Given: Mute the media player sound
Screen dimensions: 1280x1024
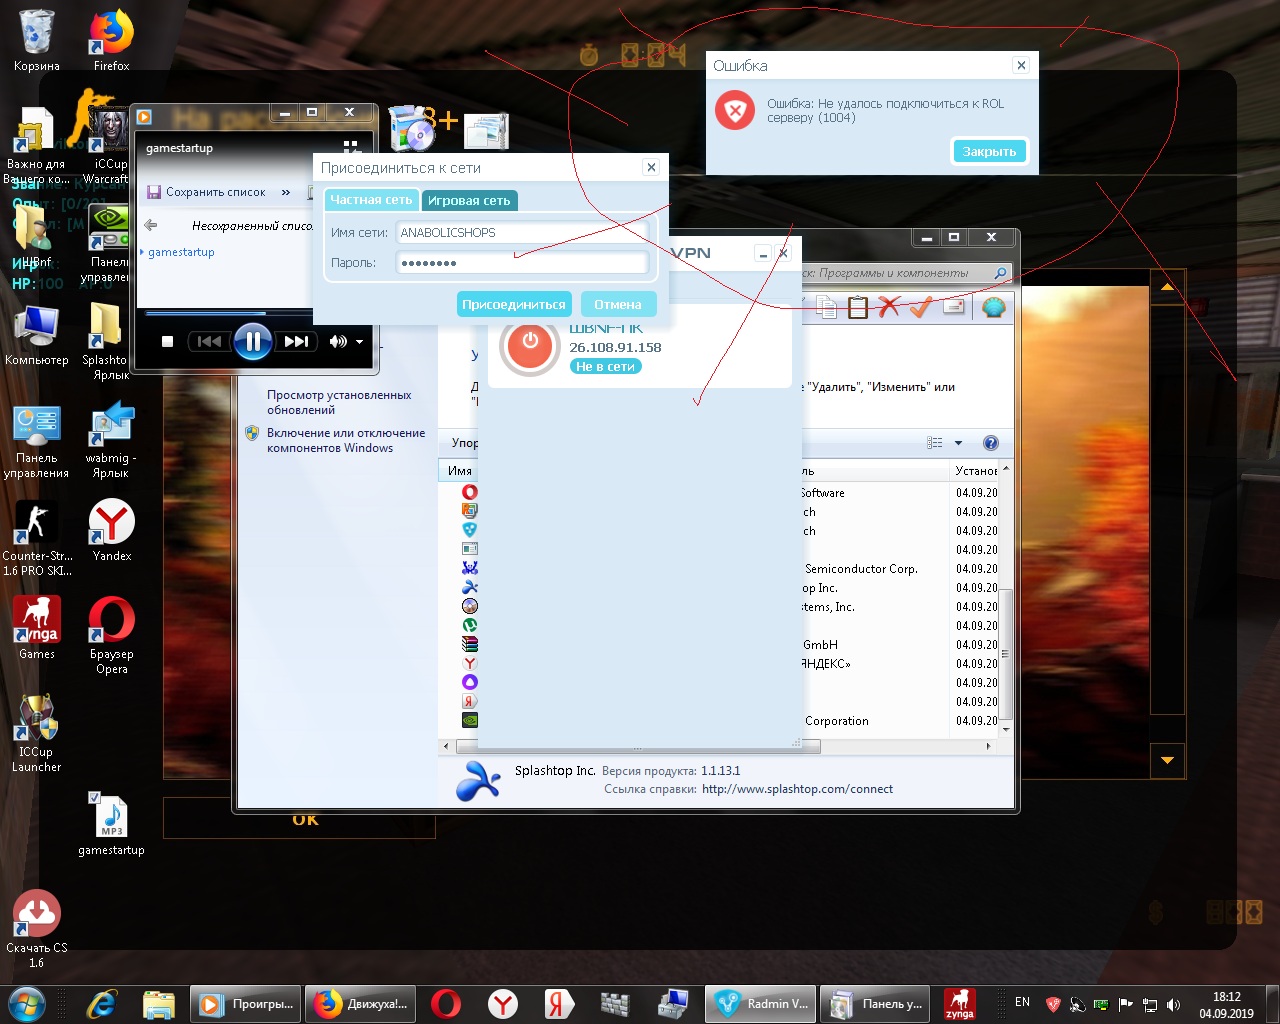Looking at the screenshot, I should pos(338,341).
